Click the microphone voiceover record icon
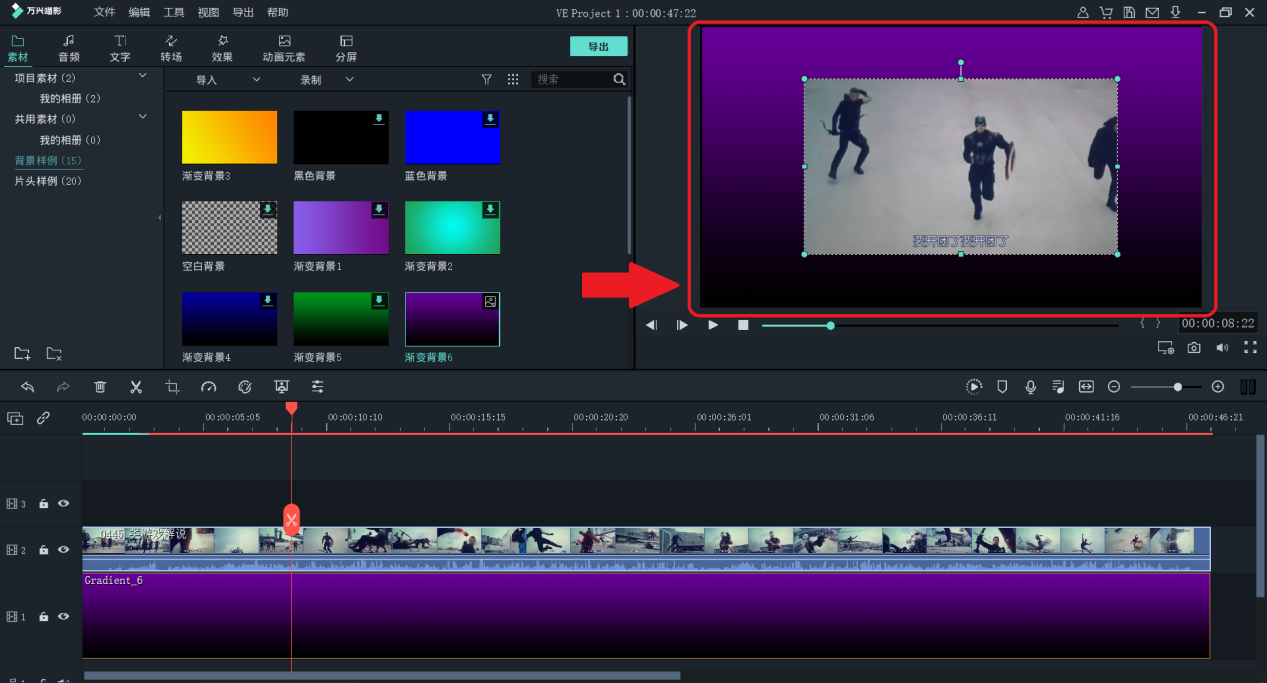Screen dimensions: 1267x683 coord(1030,387)
